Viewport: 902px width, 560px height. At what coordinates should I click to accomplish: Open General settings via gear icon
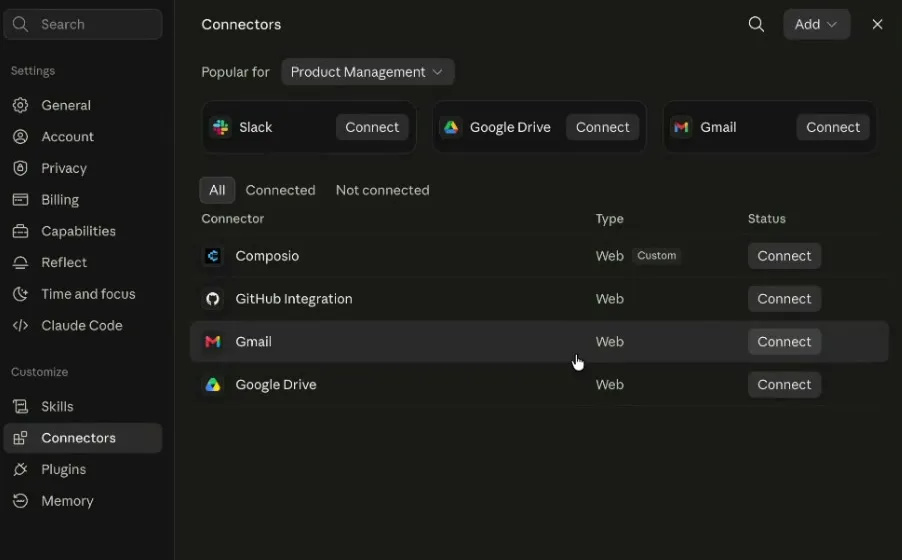click(20, 105)
